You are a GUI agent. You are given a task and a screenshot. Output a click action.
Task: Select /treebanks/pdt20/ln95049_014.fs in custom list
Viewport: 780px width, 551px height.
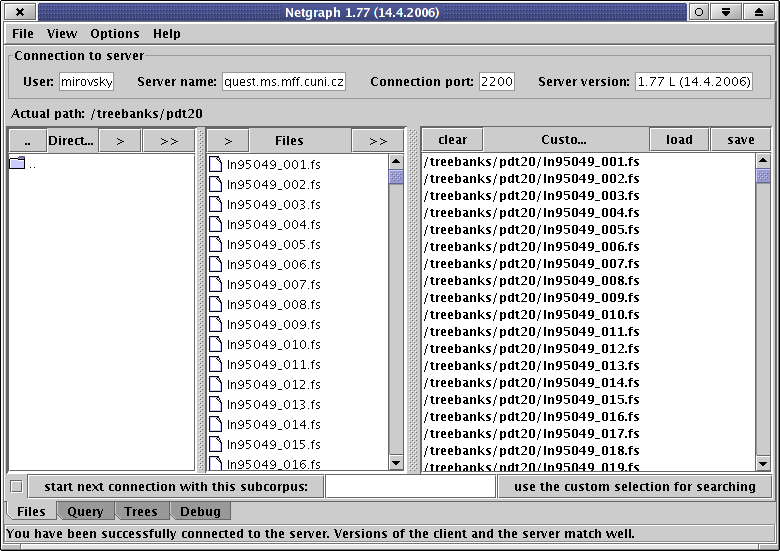click(531, 383)
